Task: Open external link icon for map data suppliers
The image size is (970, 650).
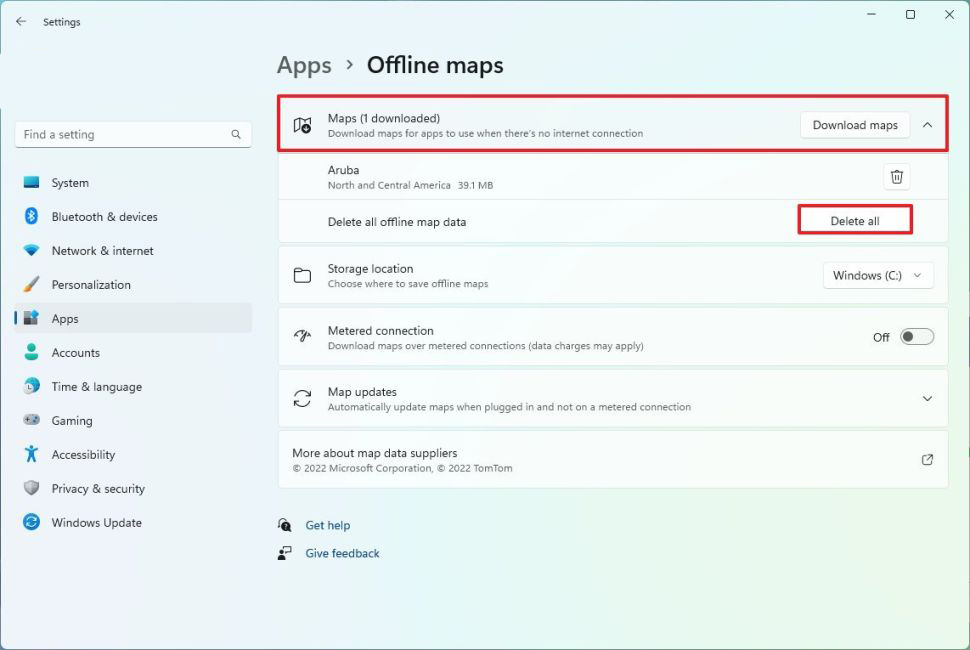Action: (x=926, y=460)
